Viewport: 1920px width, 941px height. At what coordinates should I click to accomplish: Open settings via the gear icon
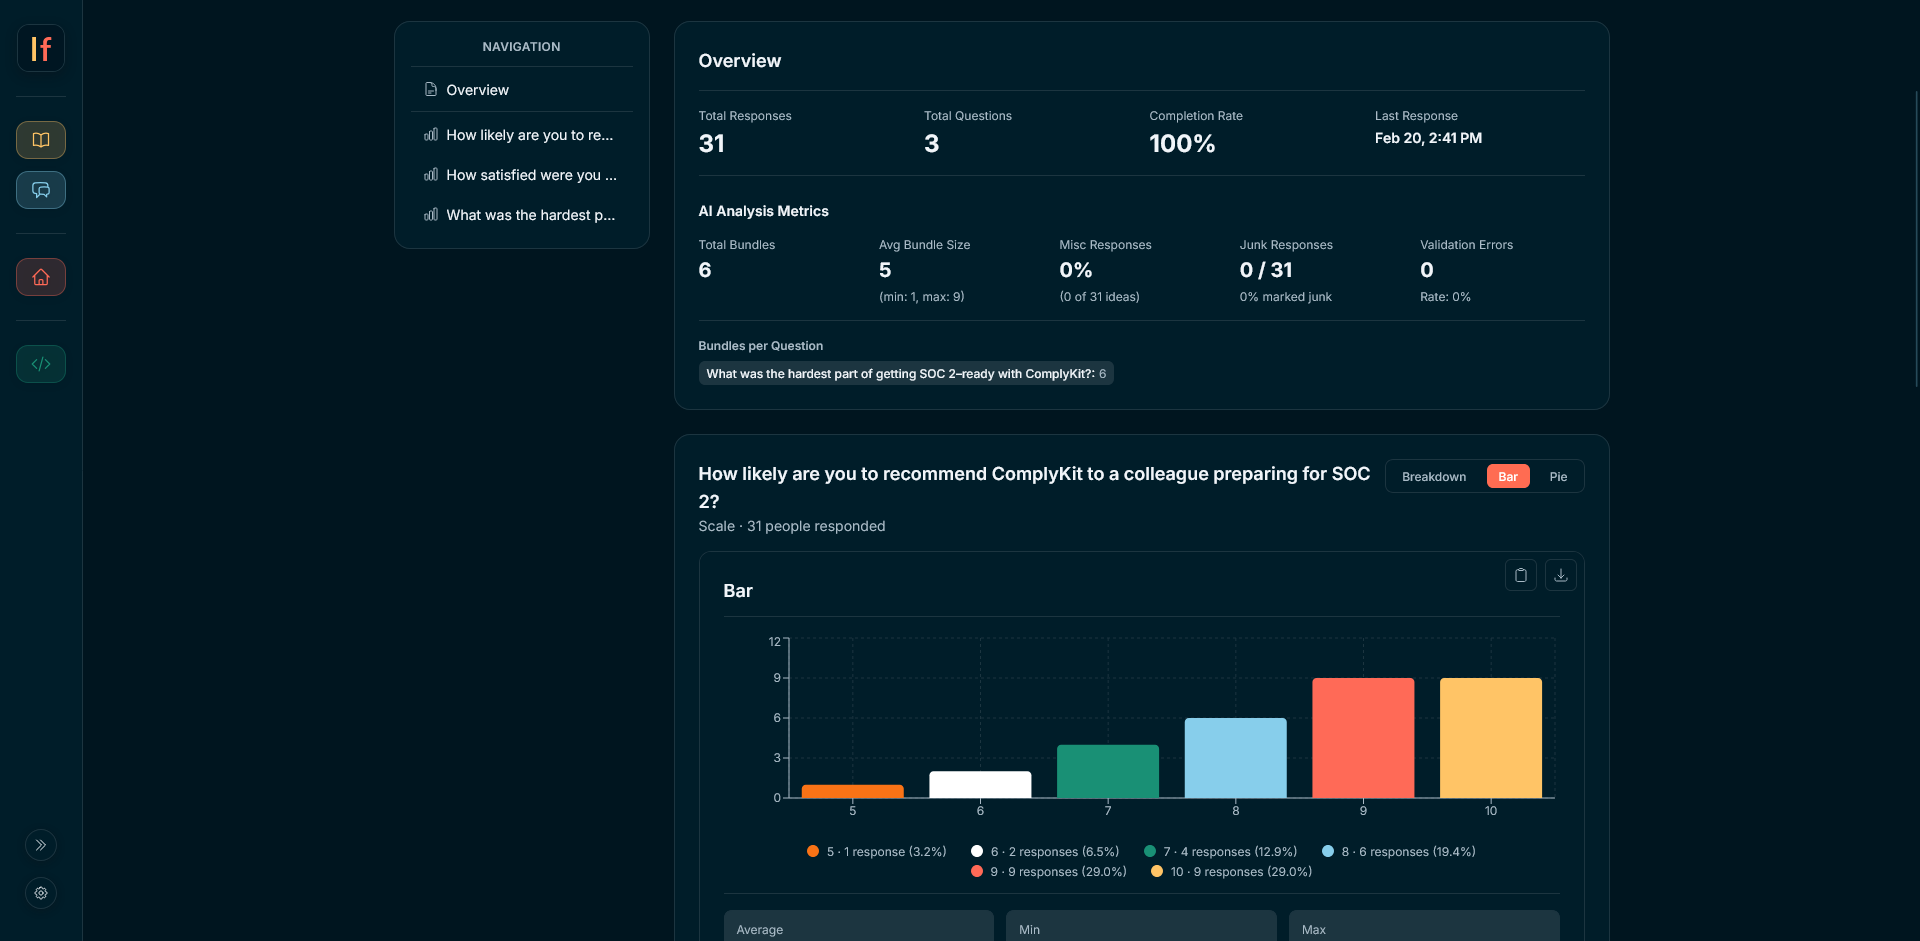point(41,893)
